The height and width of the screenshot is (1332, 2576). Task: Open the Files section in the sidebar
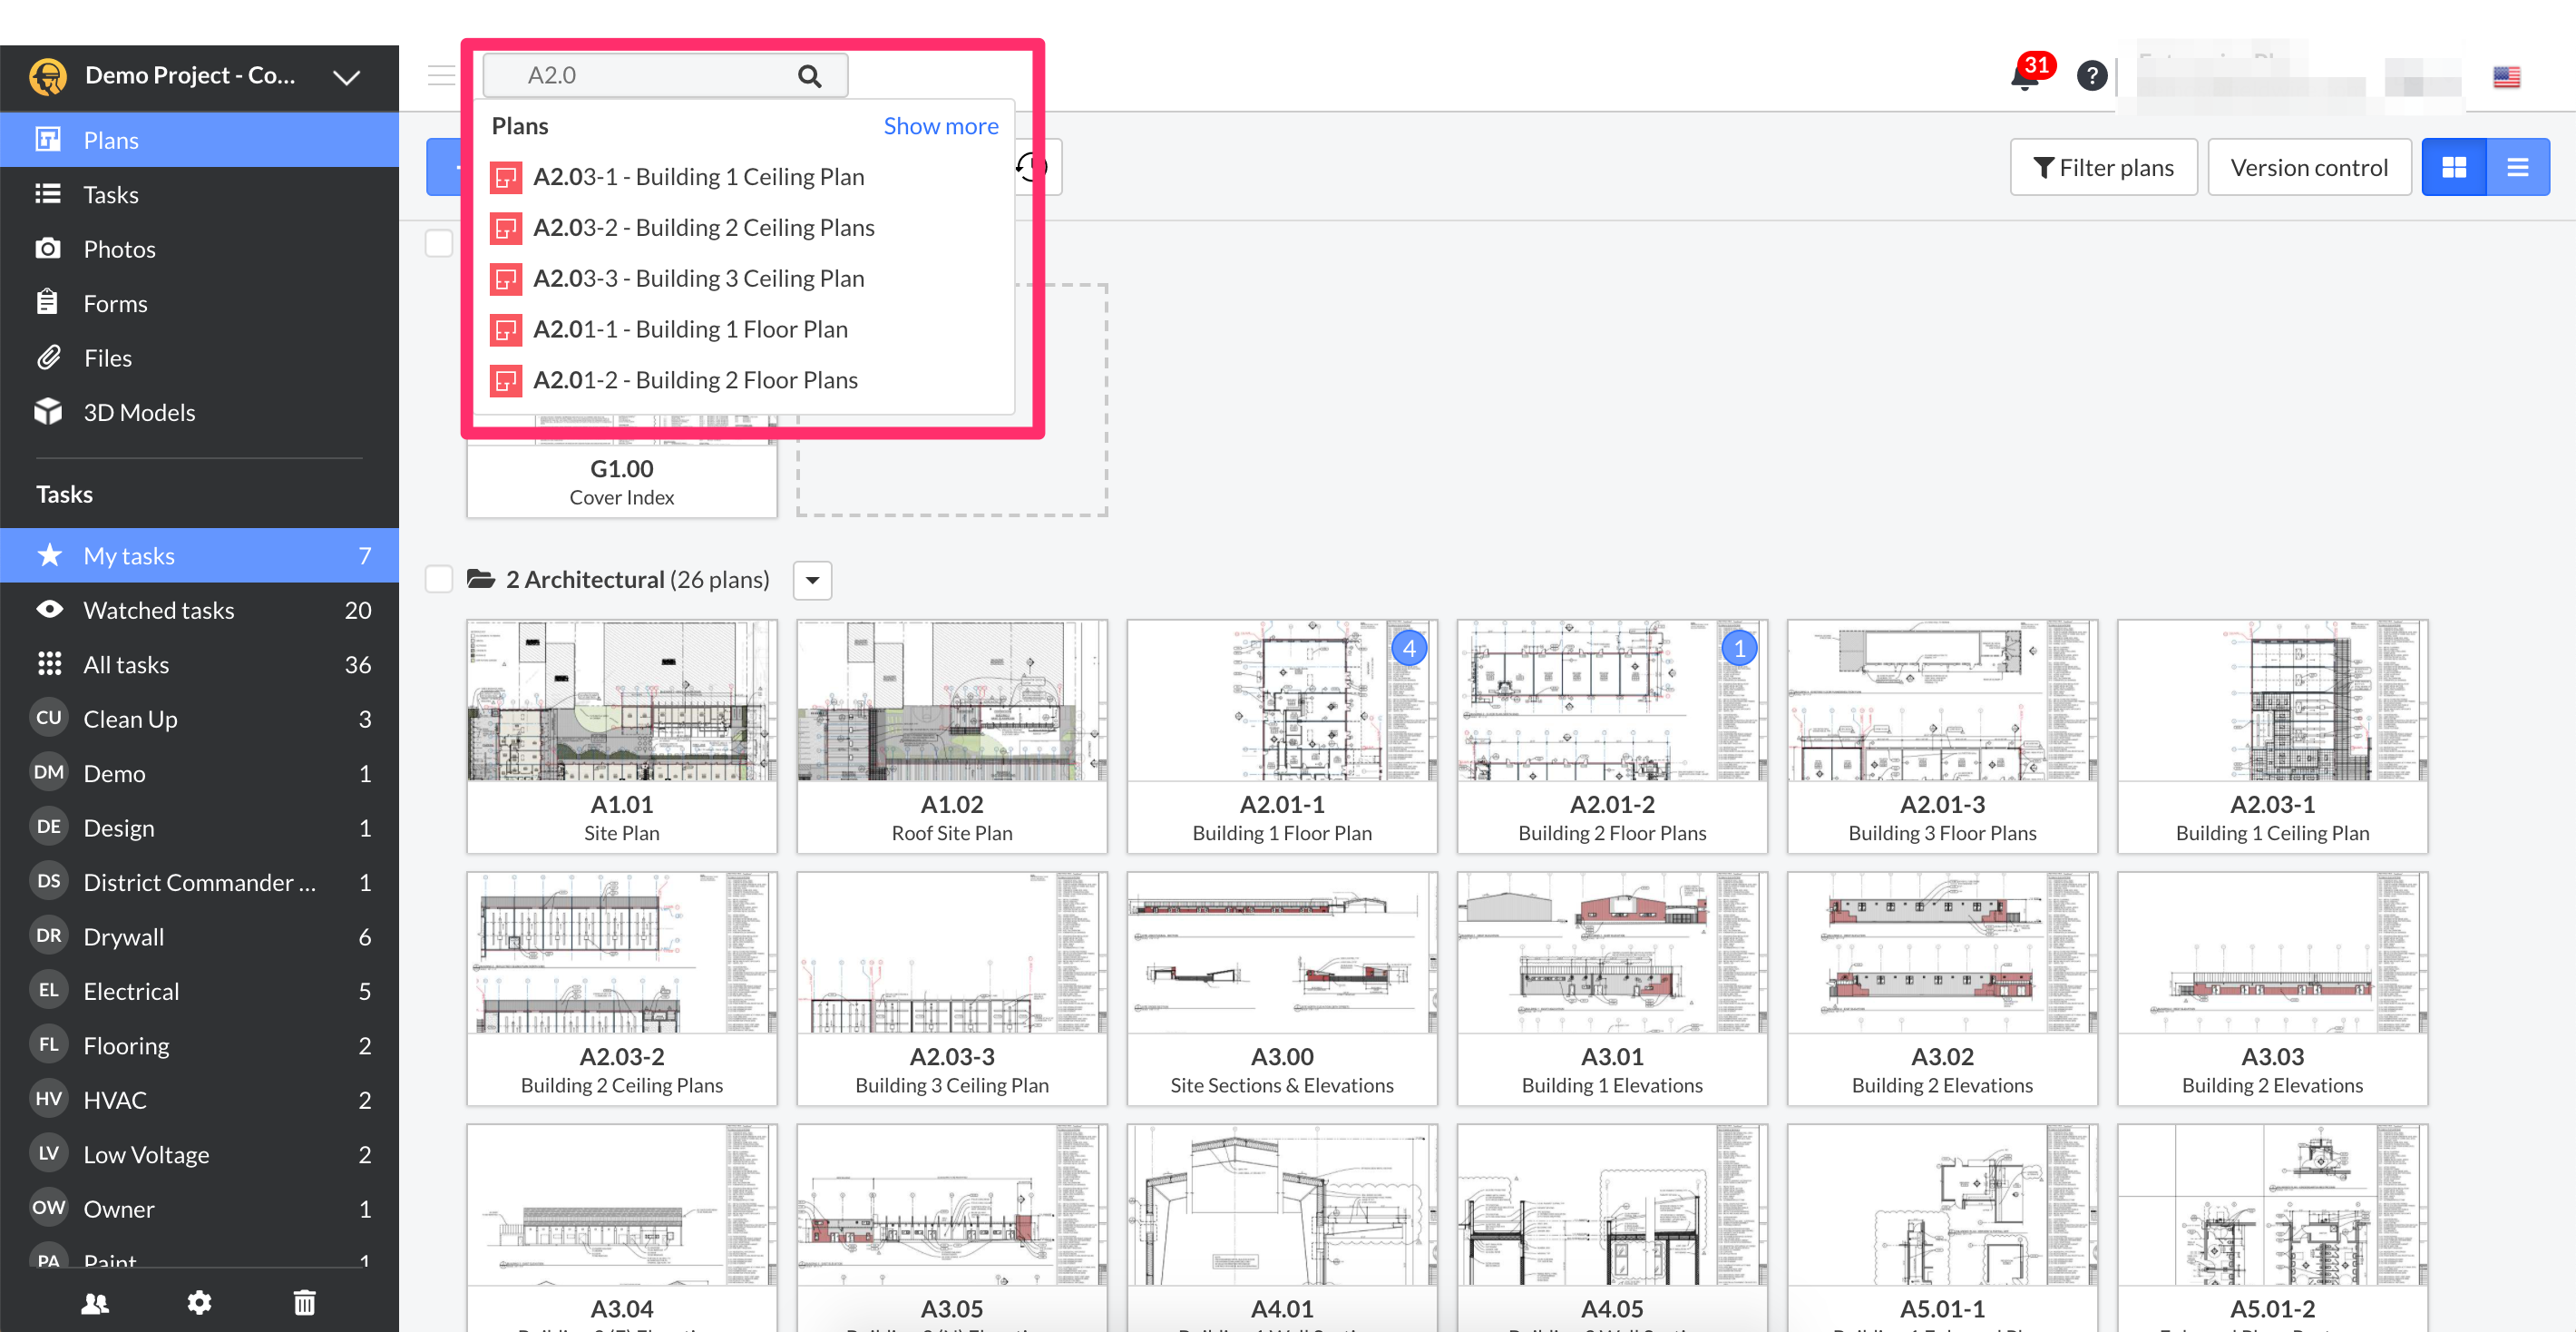point(107,357)
